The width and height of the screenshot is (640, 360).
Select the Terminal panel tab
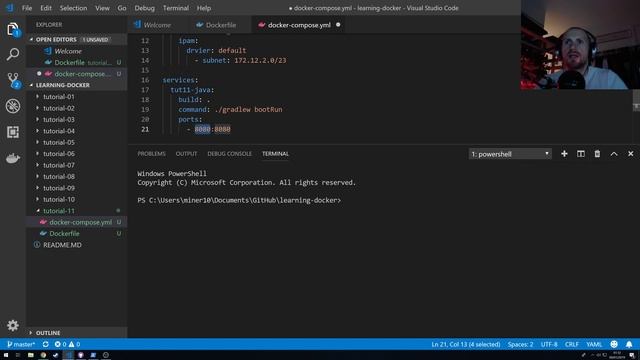pyautogui.click(x=275, y=154)
